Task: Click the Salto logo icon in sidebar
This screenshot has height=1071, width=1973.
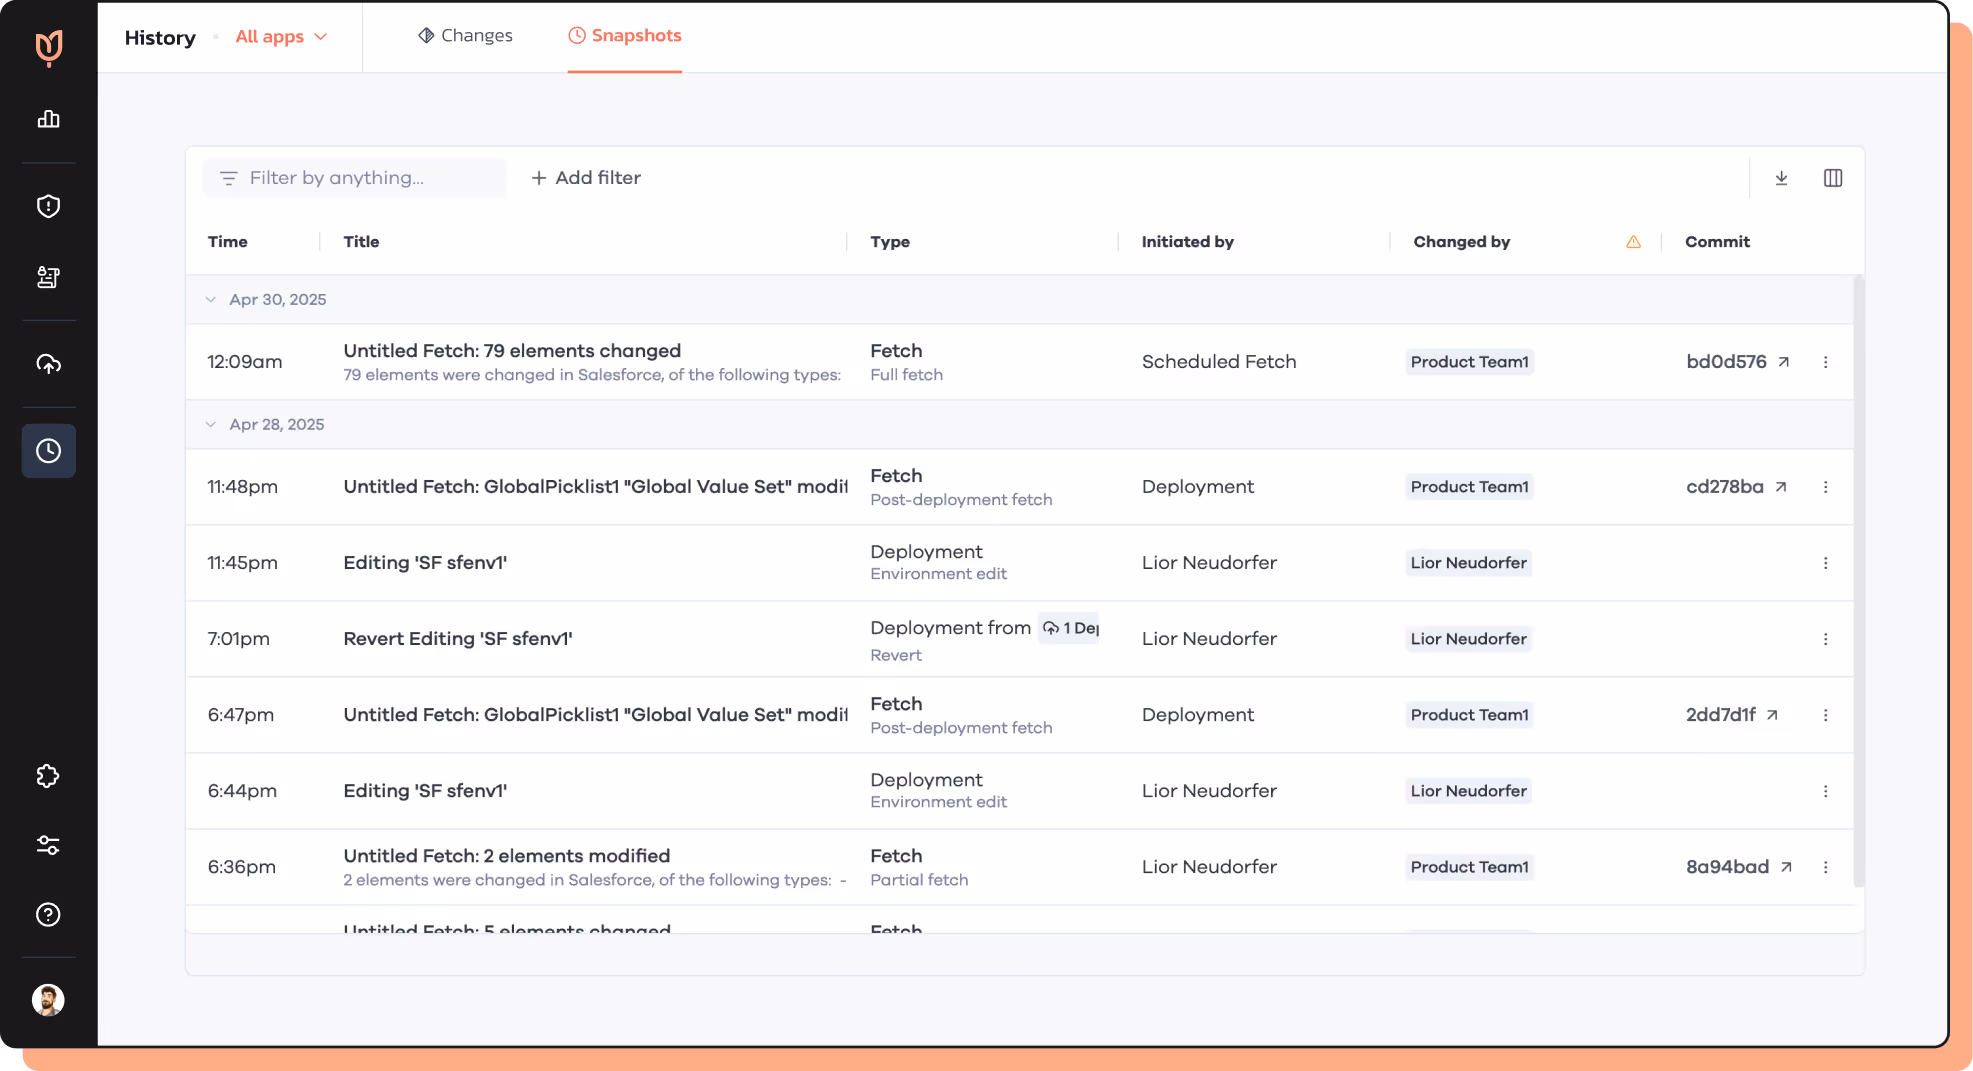Action: (48, 47)
